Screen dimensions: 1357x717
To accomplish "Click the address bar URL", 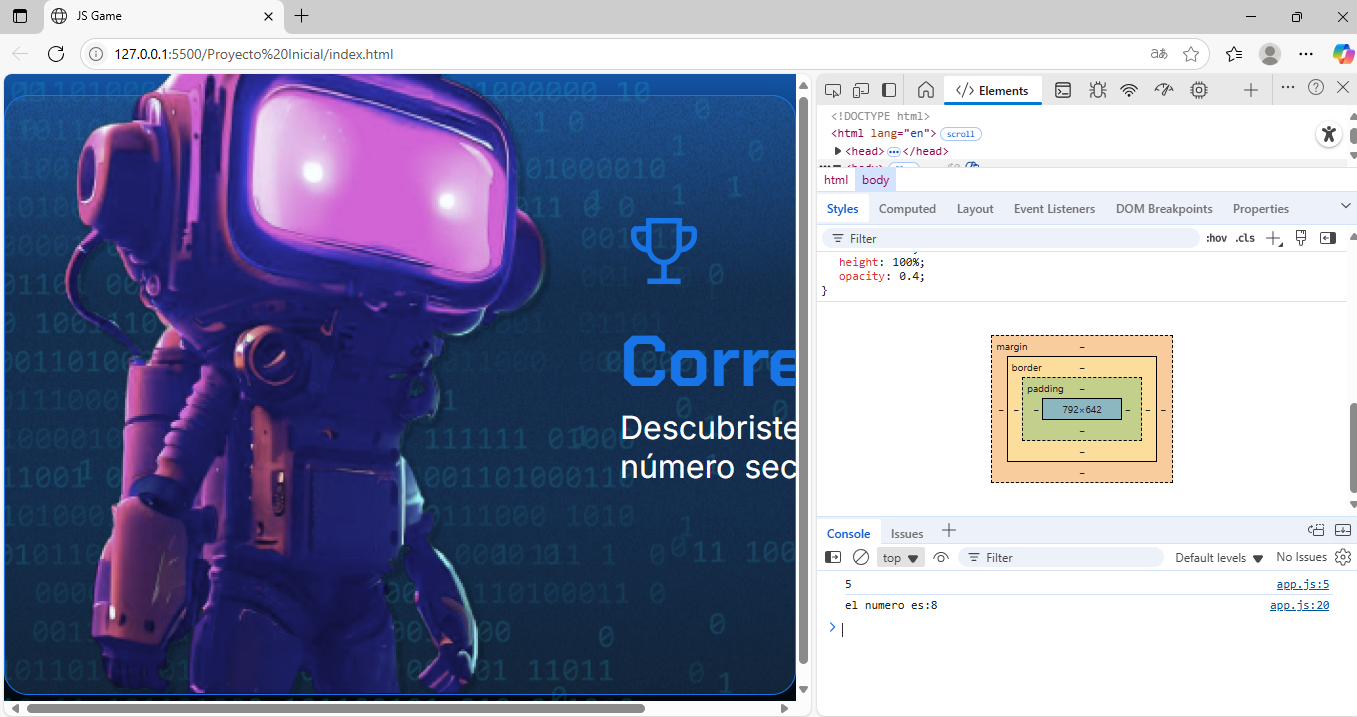I will [254, 54].
